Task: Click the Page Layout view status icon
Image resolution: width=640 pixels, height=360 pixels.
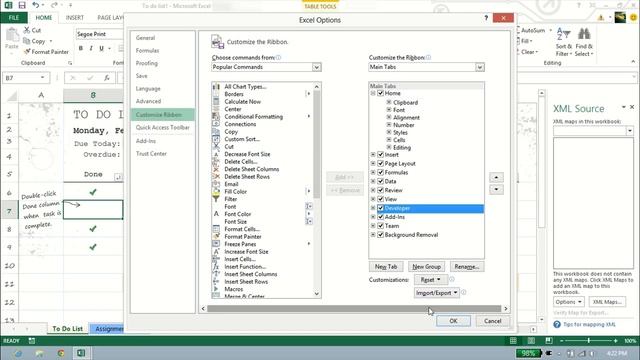Action: [531, 340]
